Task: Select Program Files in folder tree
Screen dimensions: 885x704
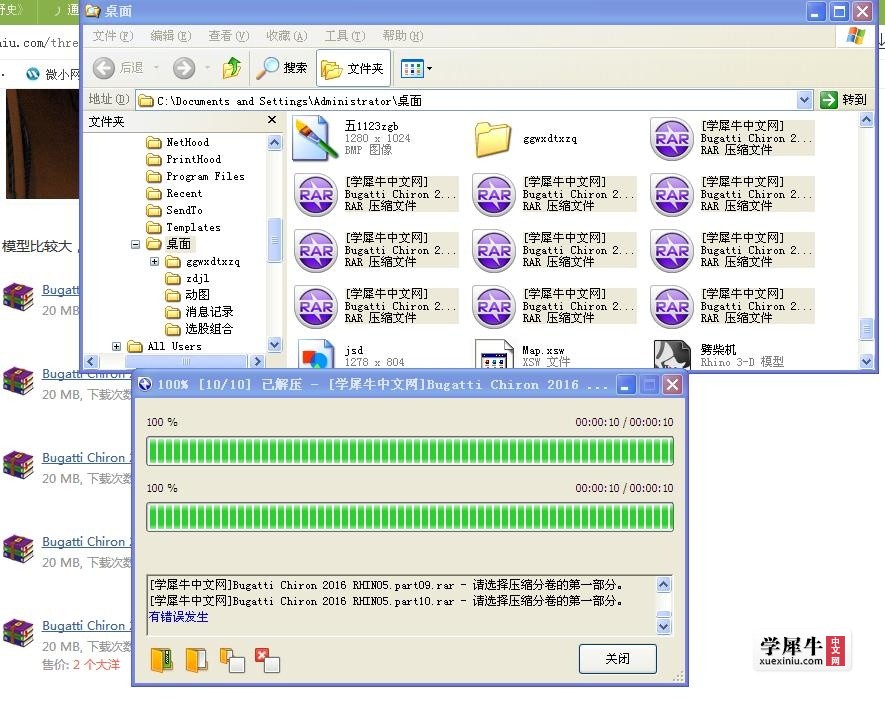Action: point(195,176)
